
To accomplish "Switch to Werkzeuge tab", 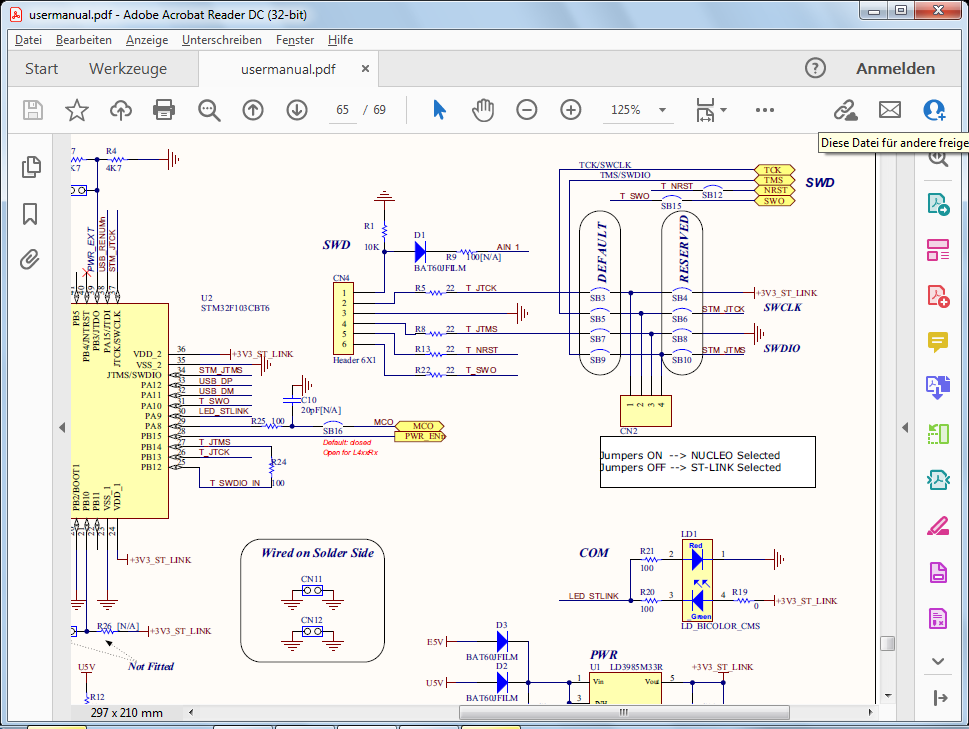I will point(128,69).
